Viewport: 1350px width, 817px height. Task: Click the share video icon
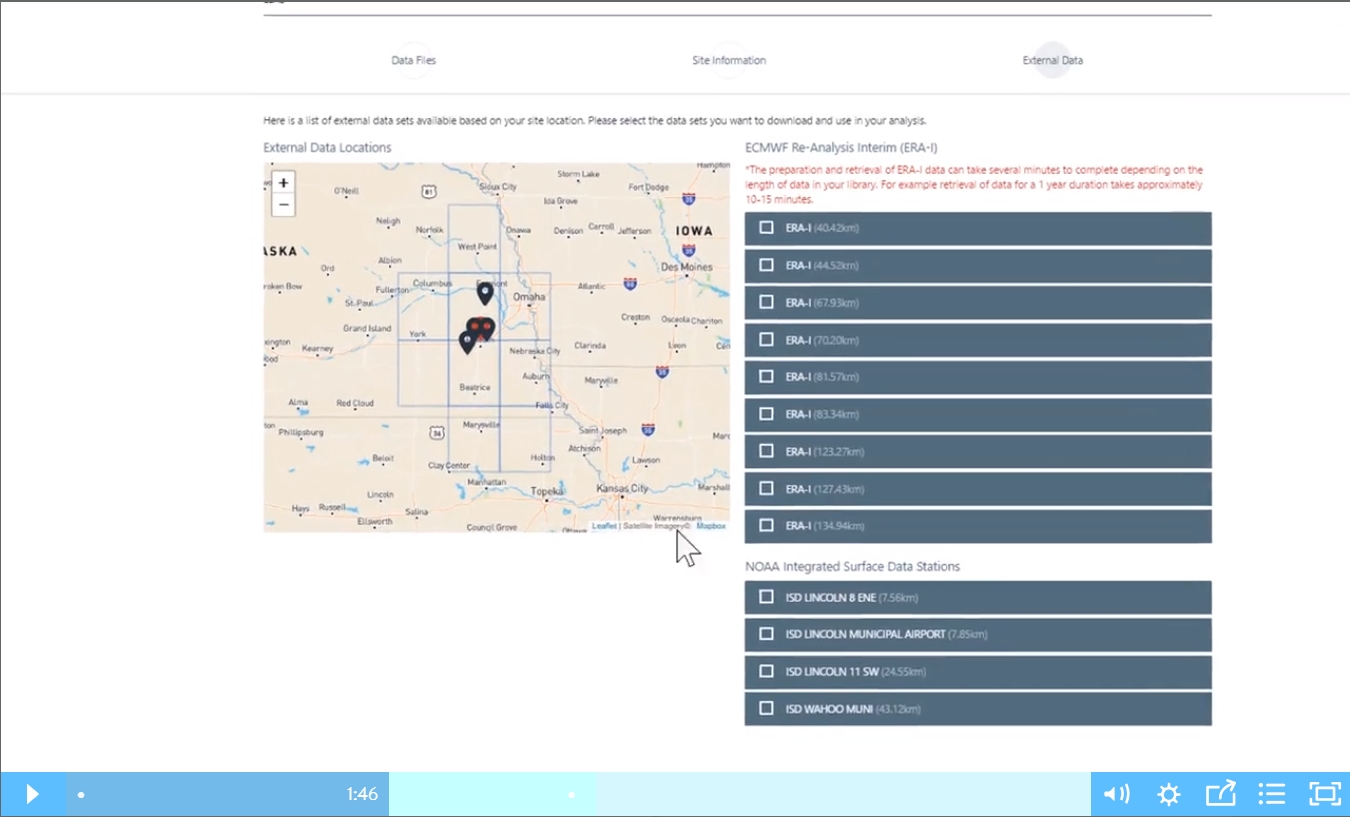(1220, 794)
